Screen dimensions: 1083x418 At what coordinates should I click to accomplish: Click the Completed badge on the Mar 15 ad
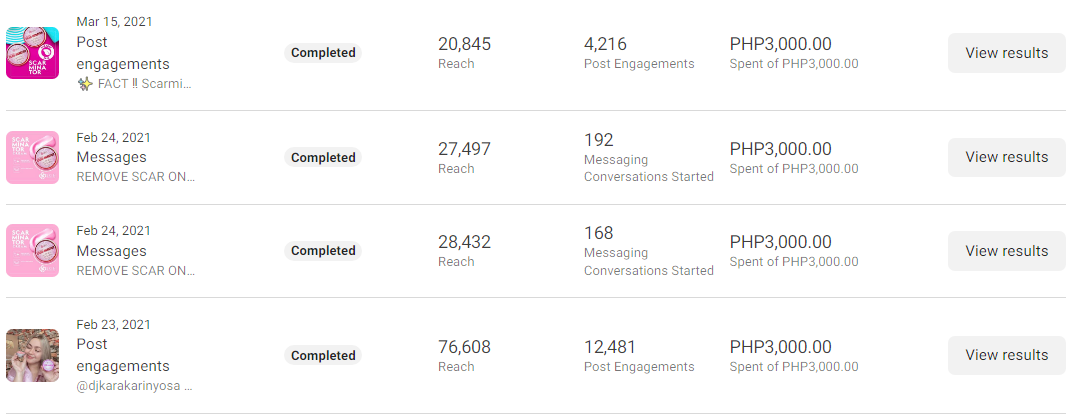click(x=323, y=53)
